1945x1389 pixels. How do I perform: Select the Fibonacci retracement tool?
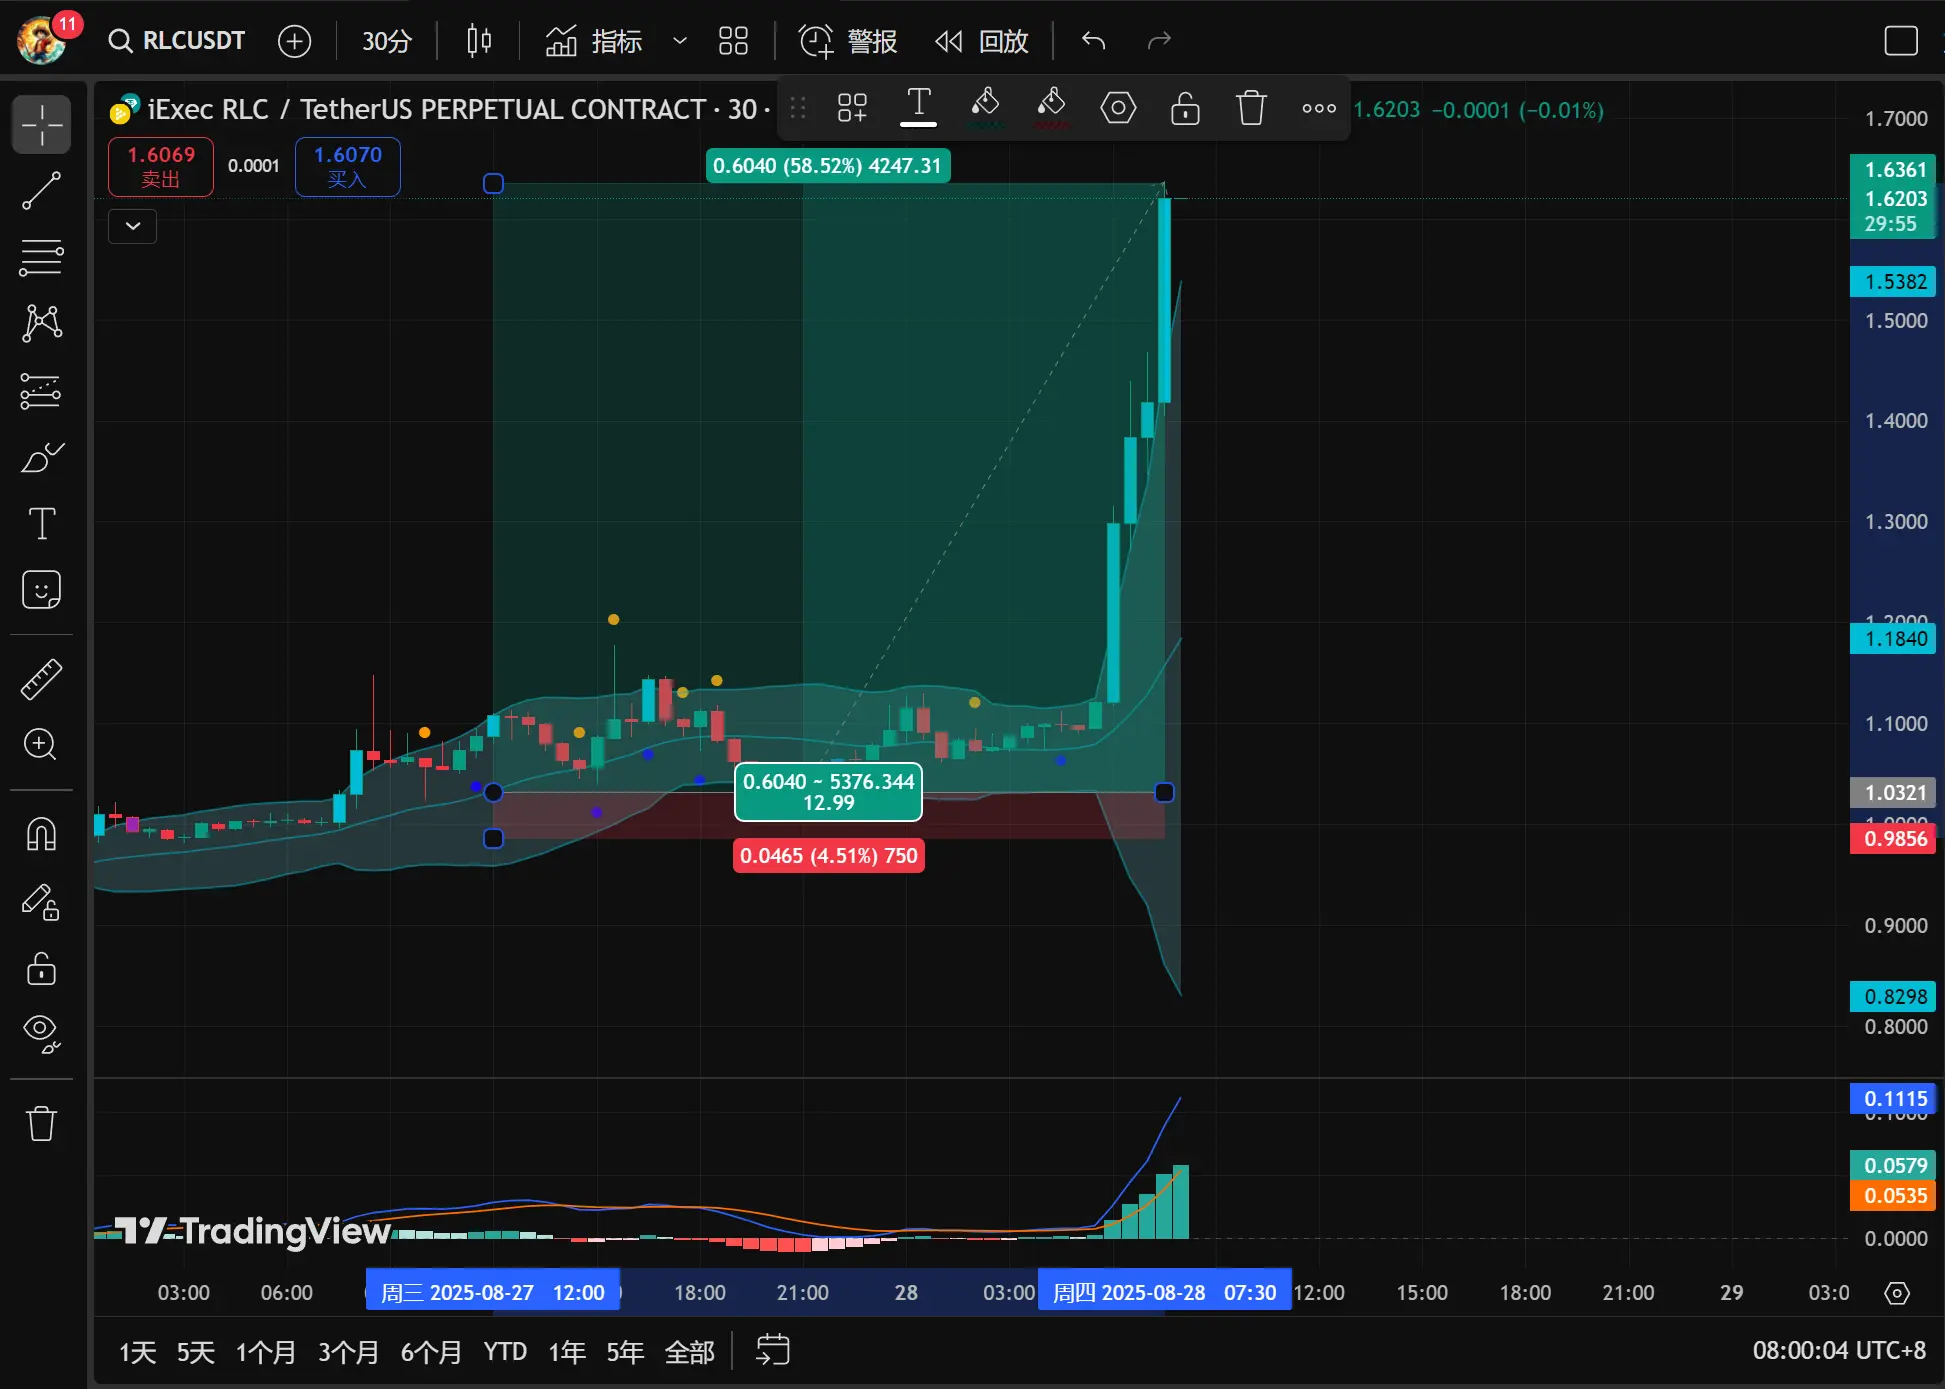[42, 257]
